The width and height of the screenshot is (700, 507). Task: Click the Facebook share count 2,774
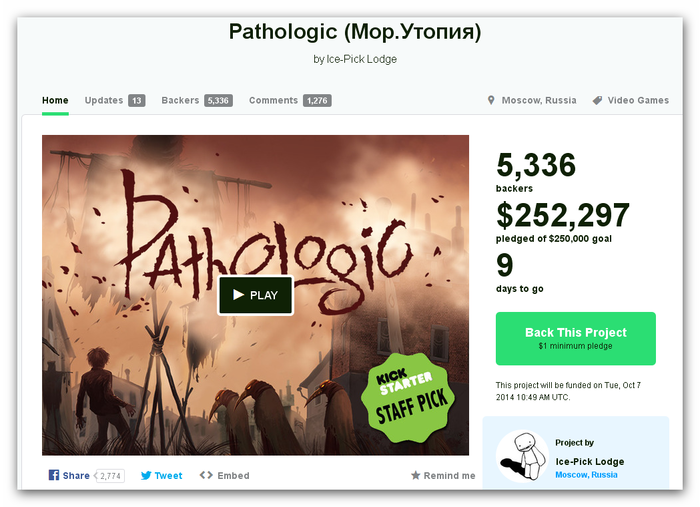(x=110, y=476)
